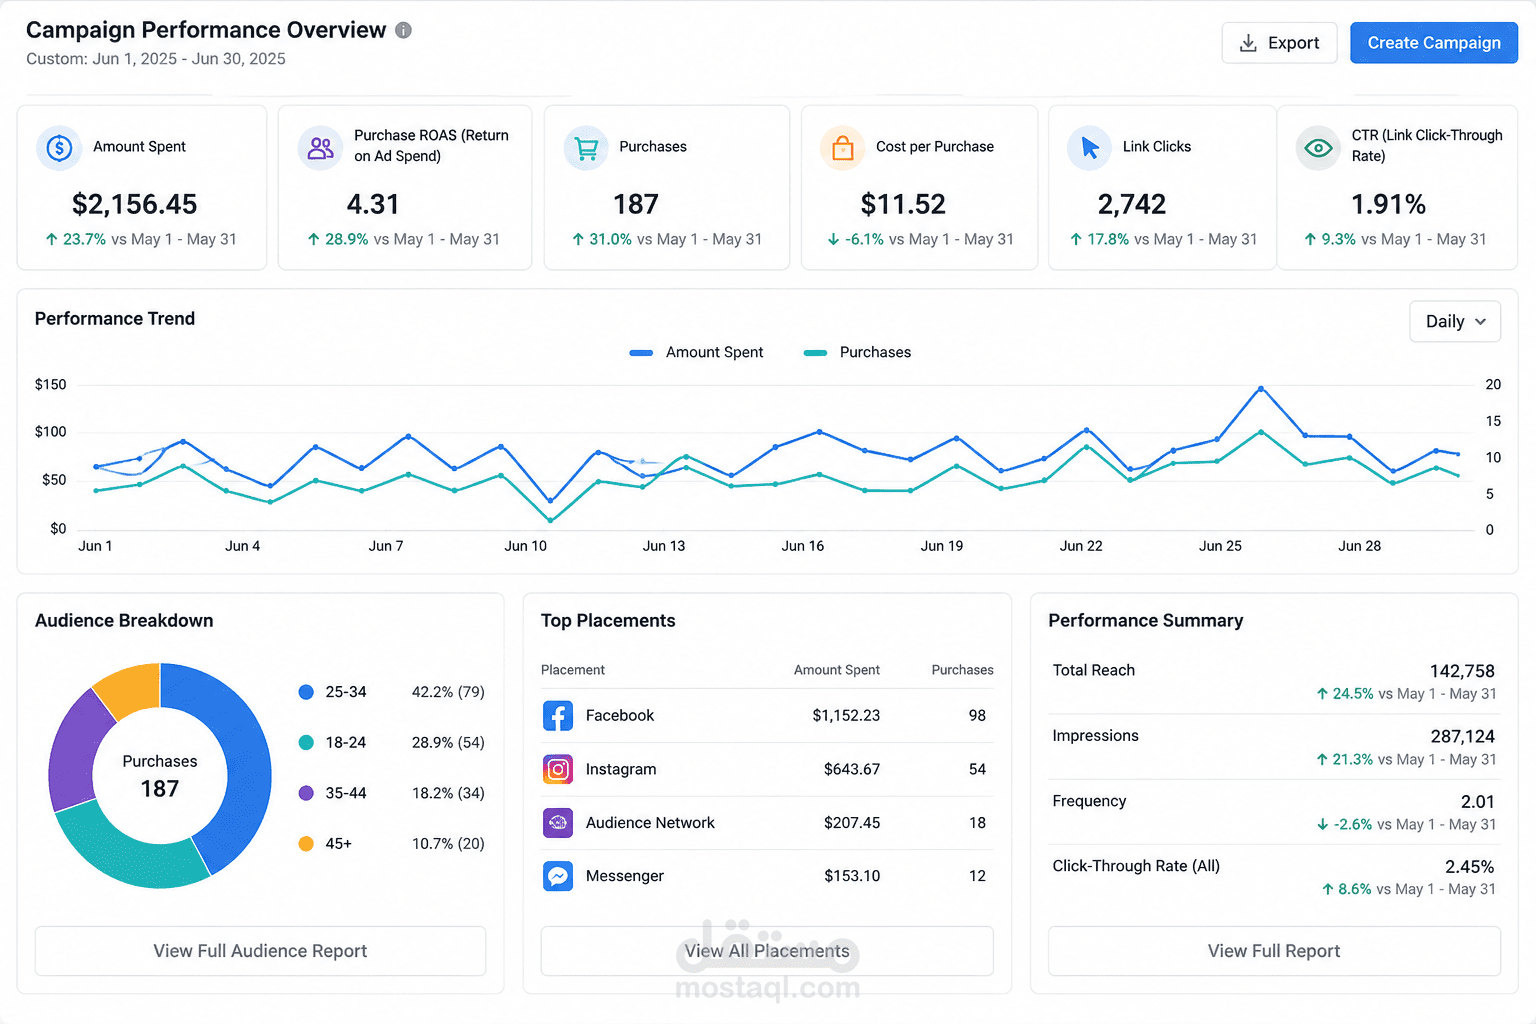The height and width of the screenshot is (1024, 1536).
Task: Click the dollar icon on Amount Spent card
Action: 59,148
